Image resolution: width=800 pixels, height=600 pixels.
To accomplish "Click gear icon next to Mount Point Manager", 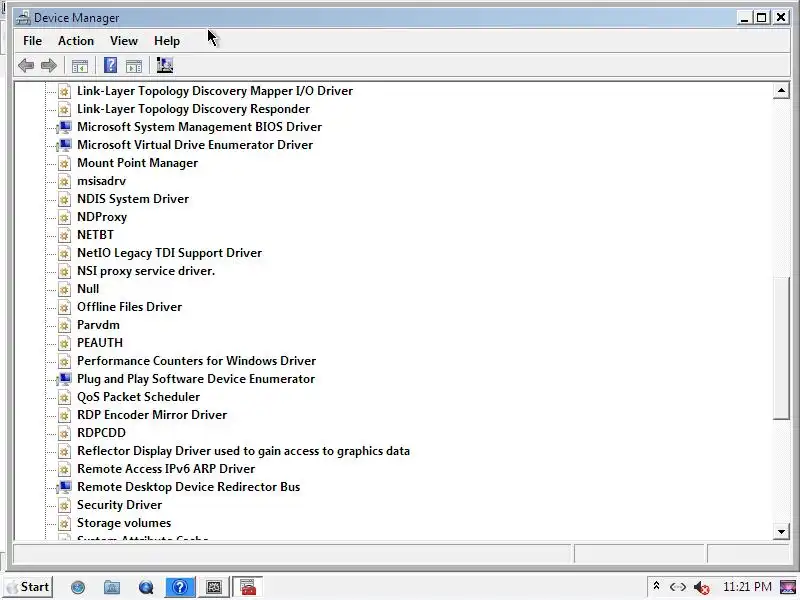I will click(64, 163).
